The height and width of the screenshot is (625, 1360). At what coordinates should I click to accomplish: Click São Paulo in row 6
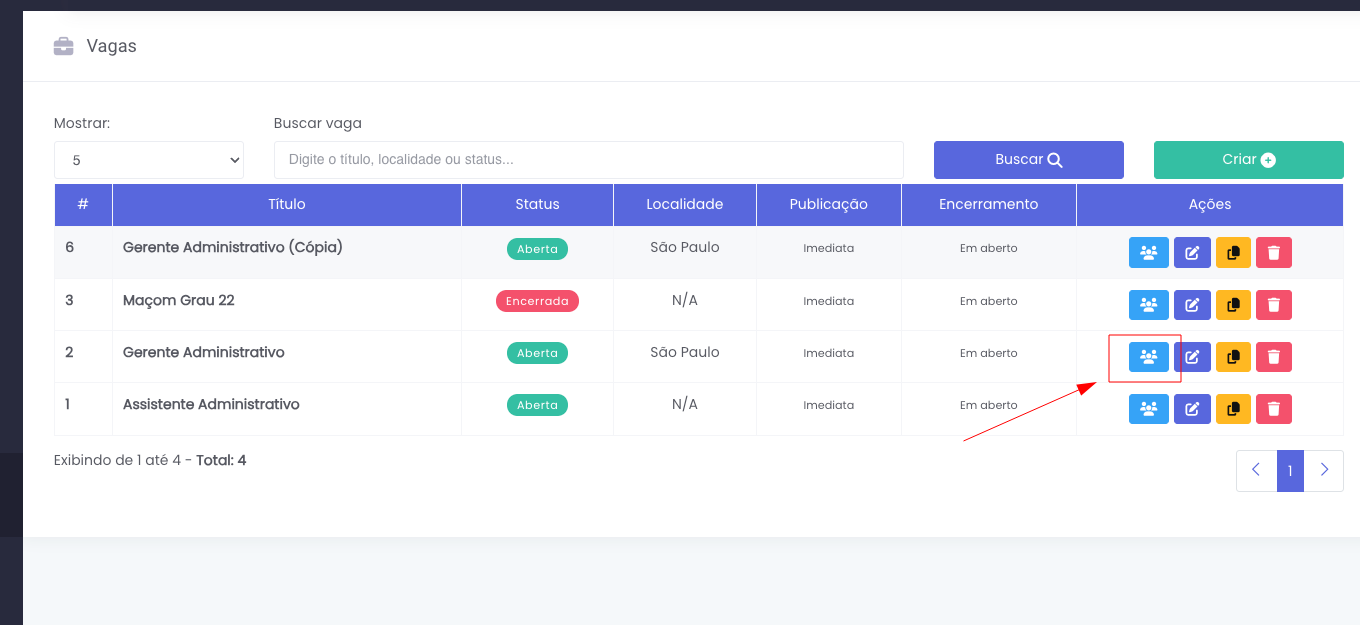point(685,247)
